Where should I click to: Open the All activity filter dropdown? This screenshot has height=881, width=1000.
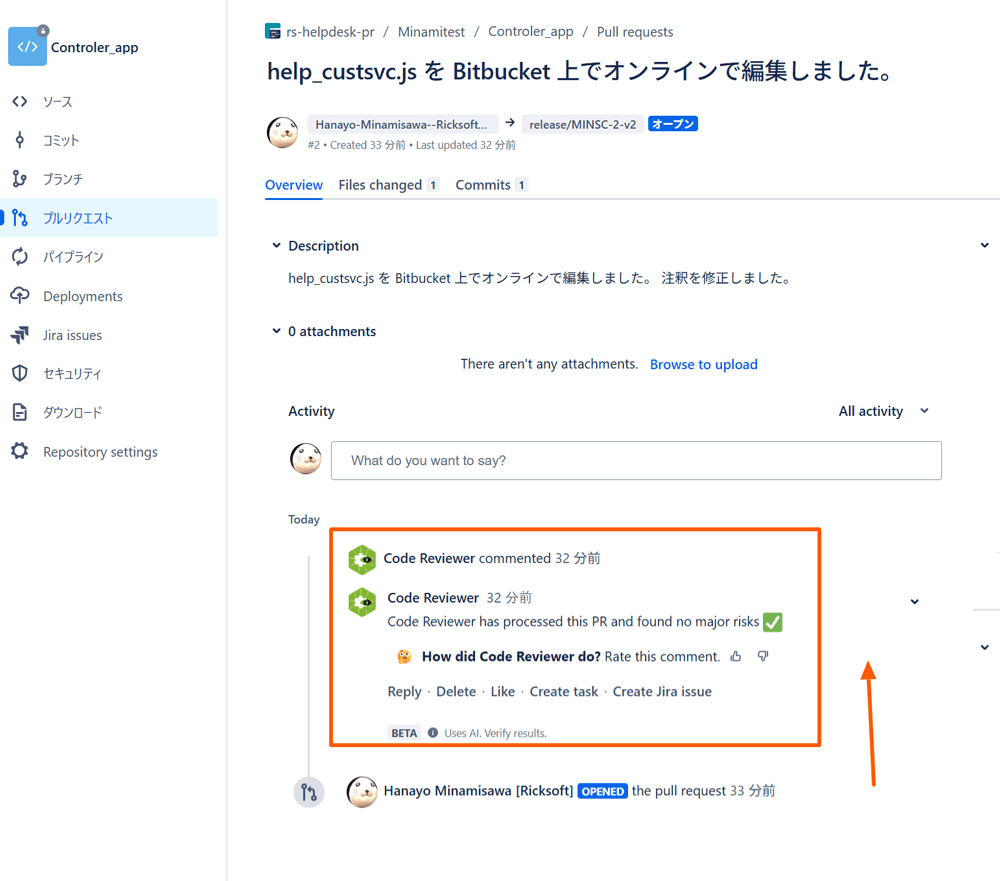tap(884, 411)
